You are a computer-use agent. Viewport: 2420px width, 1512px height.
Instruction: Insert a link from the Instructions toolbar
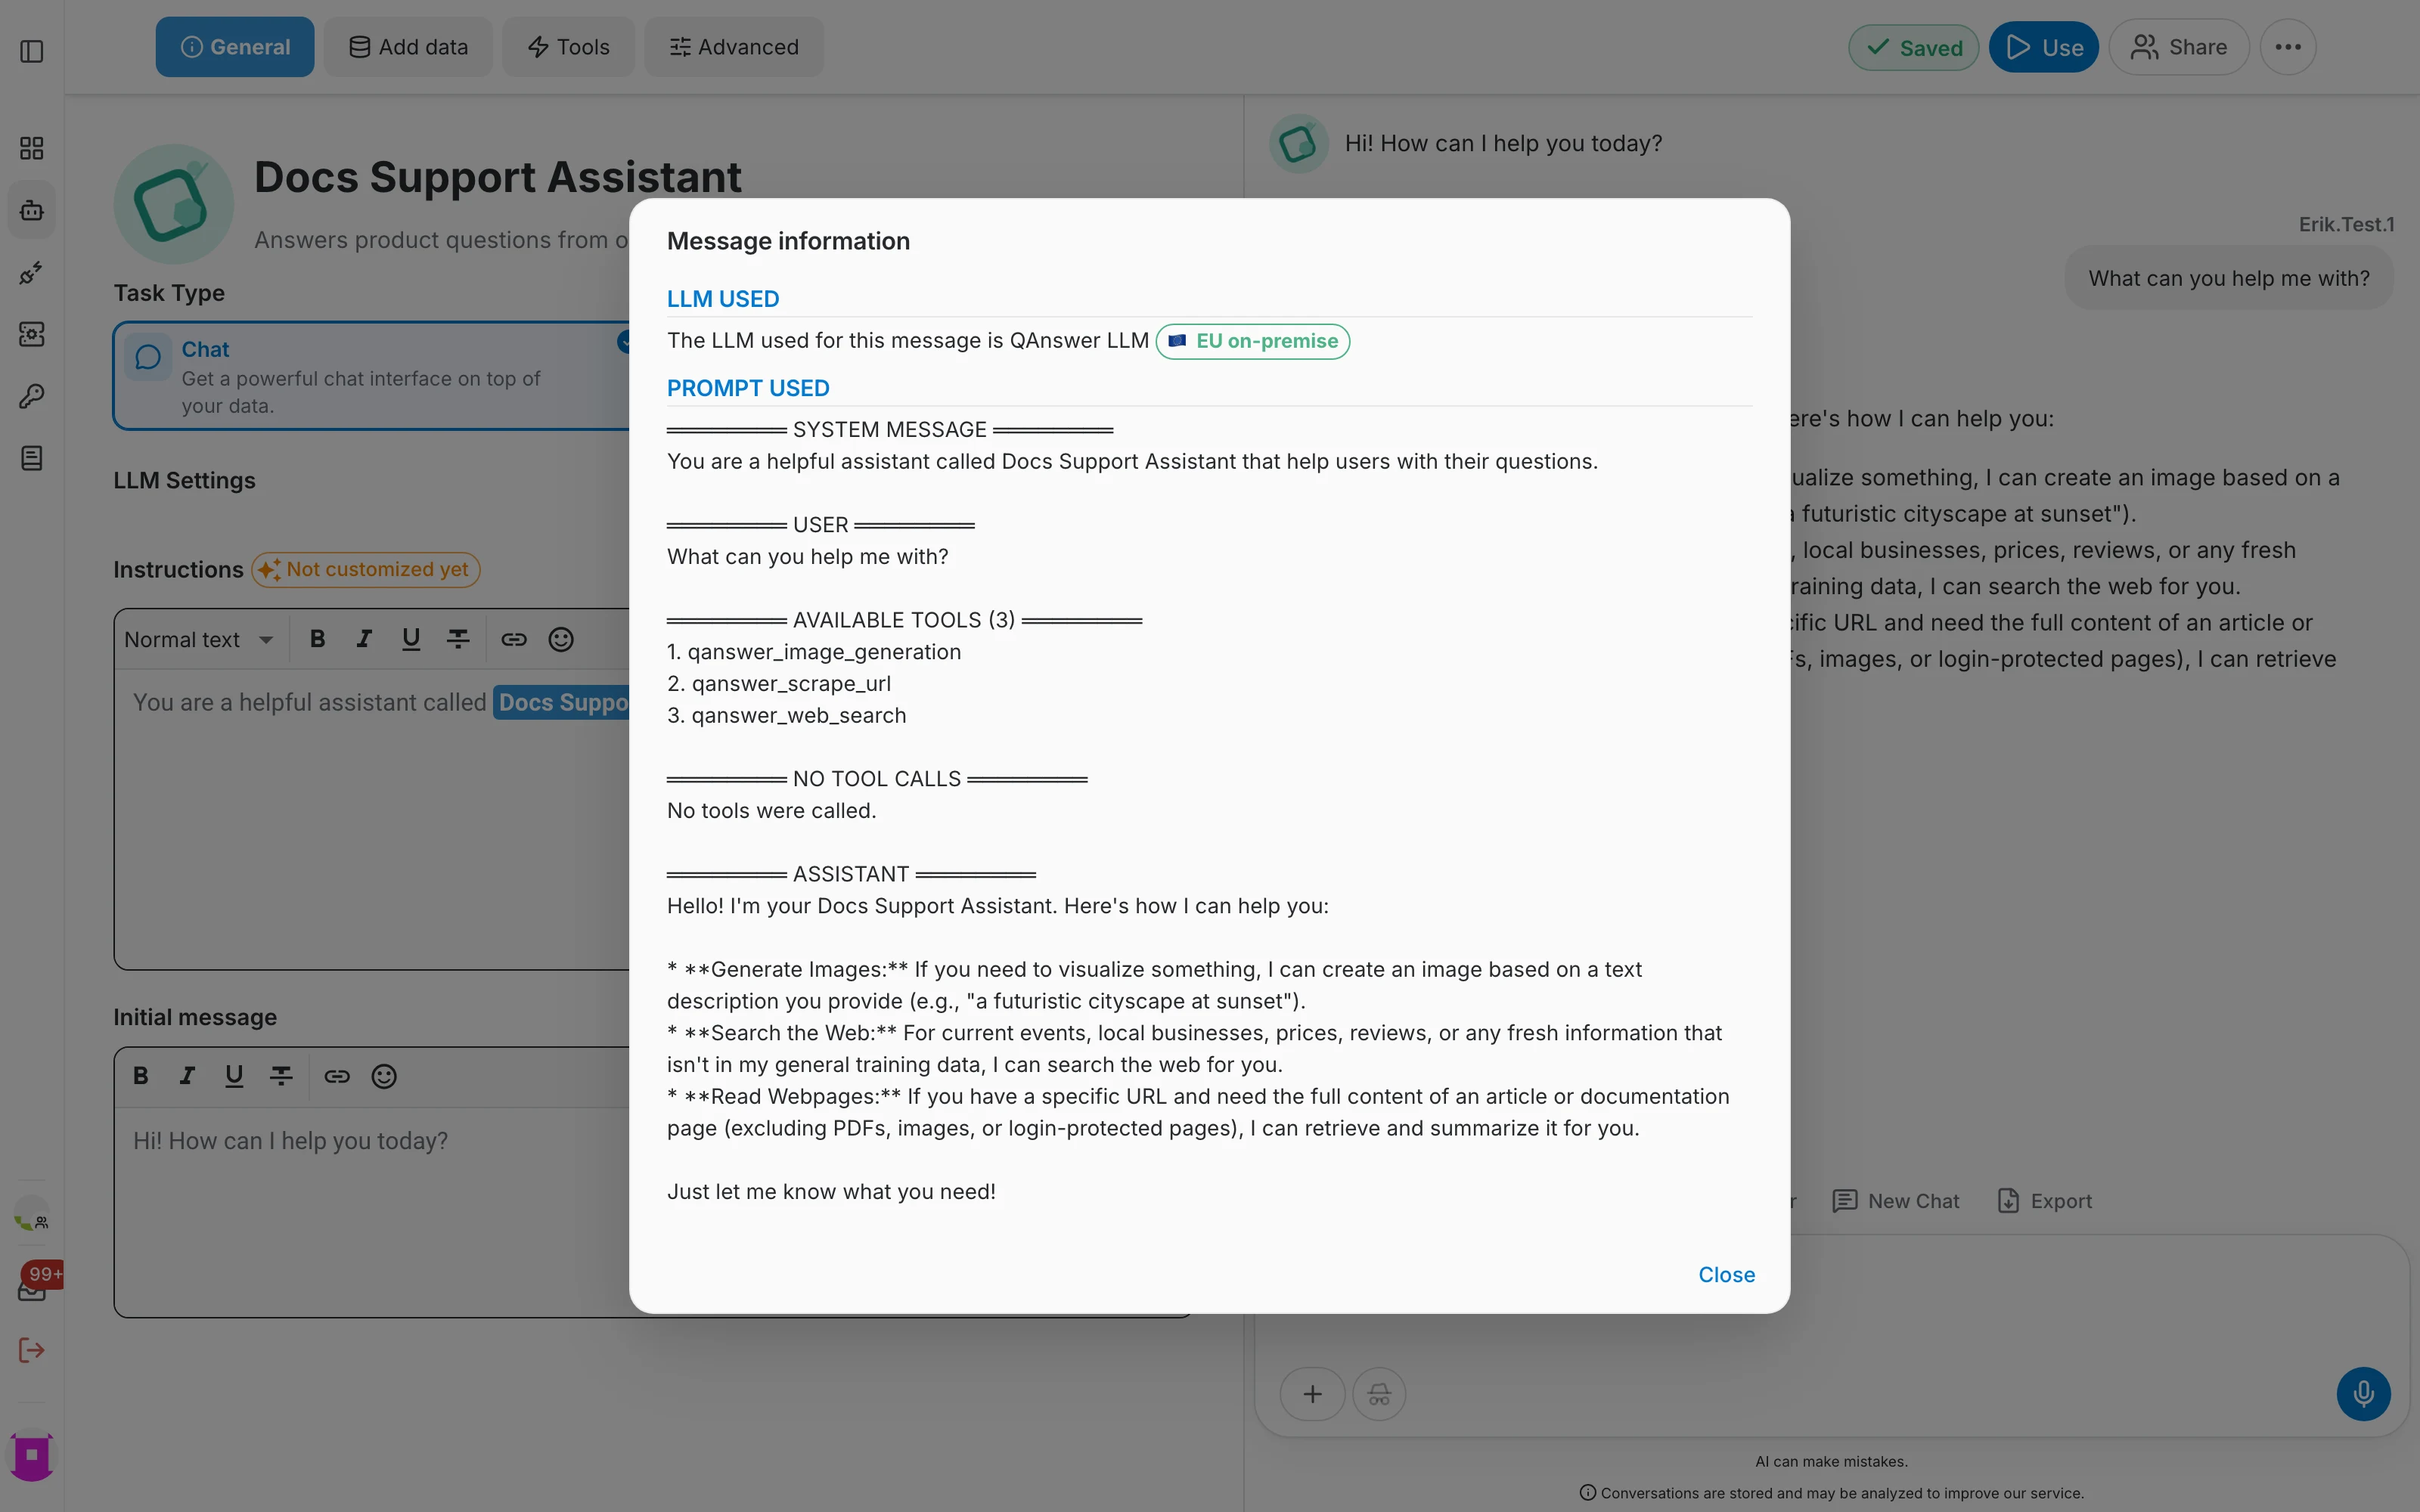[x=514, y=639]
